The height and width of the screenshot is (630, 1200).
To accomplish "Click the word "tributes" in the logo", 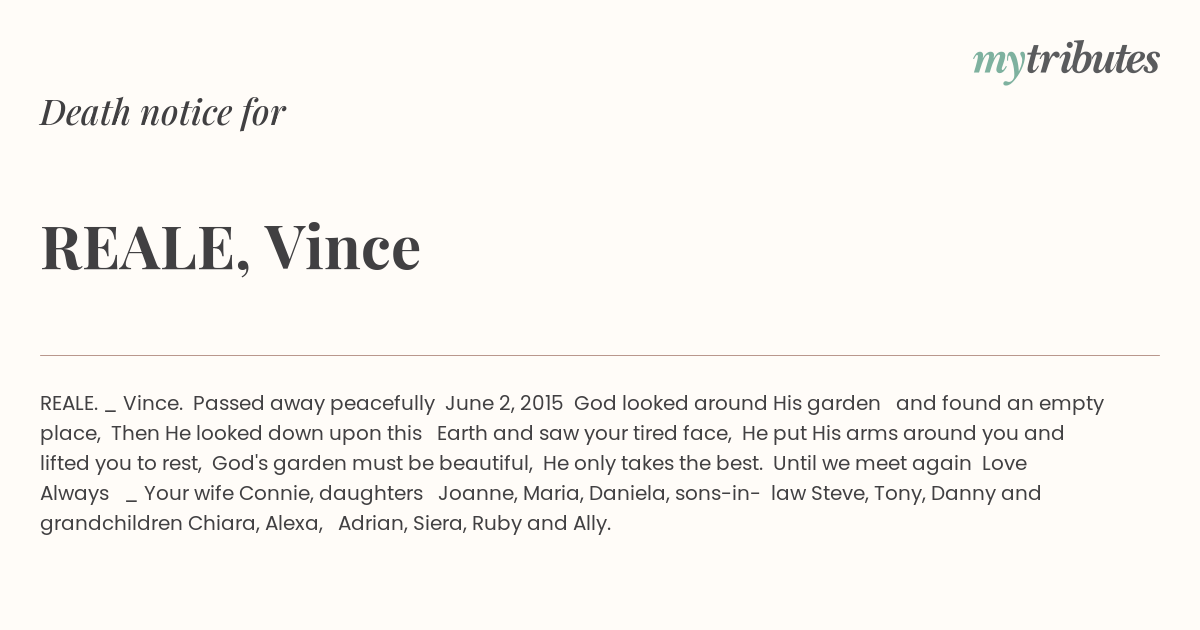I will pos(1092,59).
